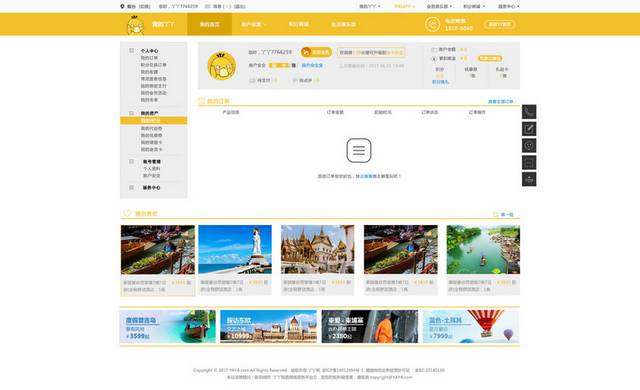Open 我的订单 in the left sidebar
The width and height of the screenshot is (640, 390).
coord(149,58)
